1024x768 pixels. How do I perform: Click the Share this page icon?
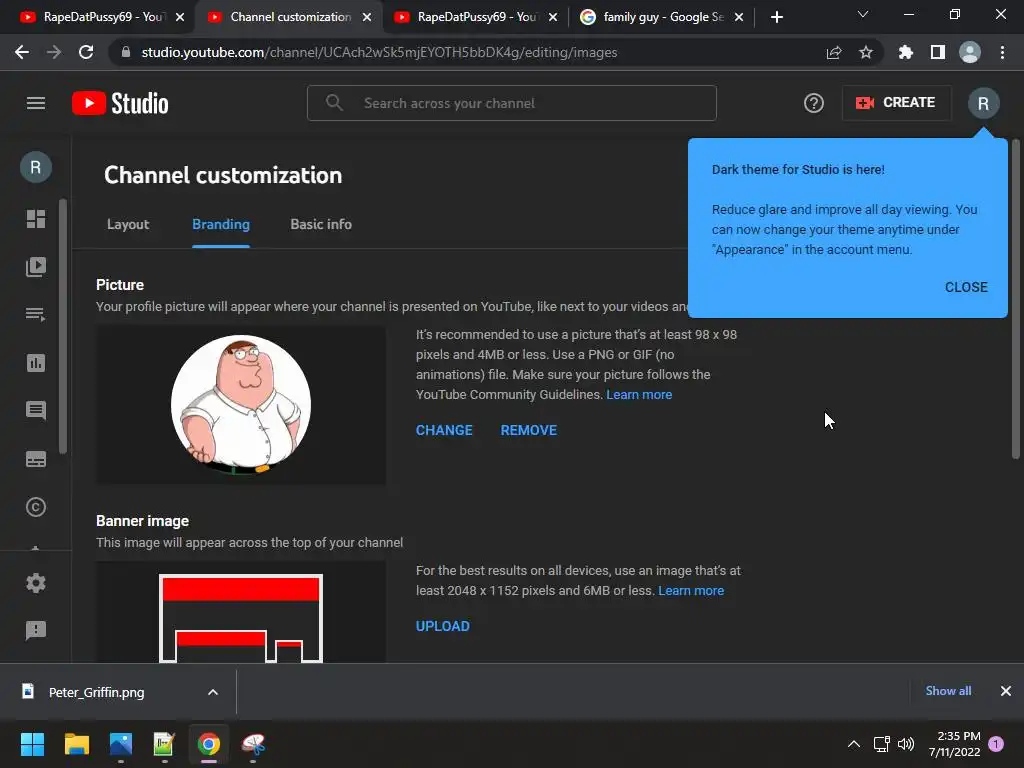point(834,52)
